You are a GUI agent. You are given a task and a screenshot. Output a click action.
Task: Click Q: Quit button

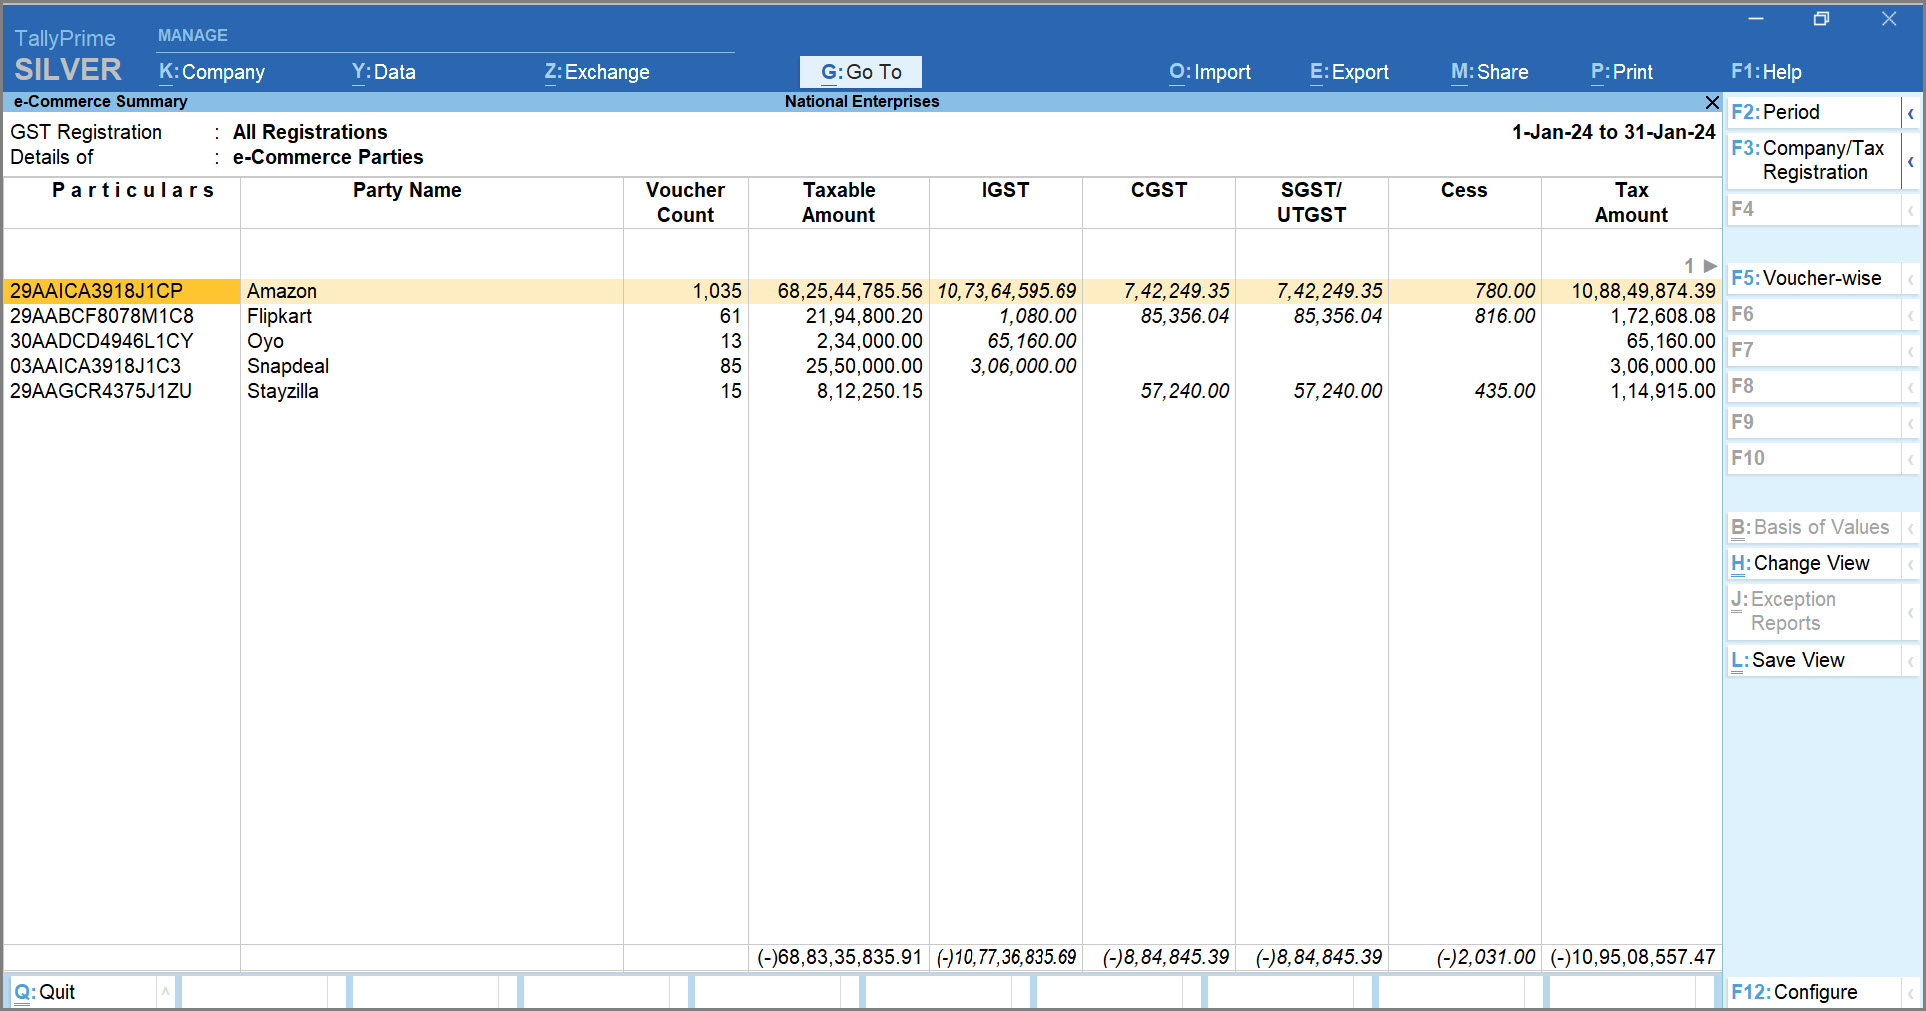(83, 992)
